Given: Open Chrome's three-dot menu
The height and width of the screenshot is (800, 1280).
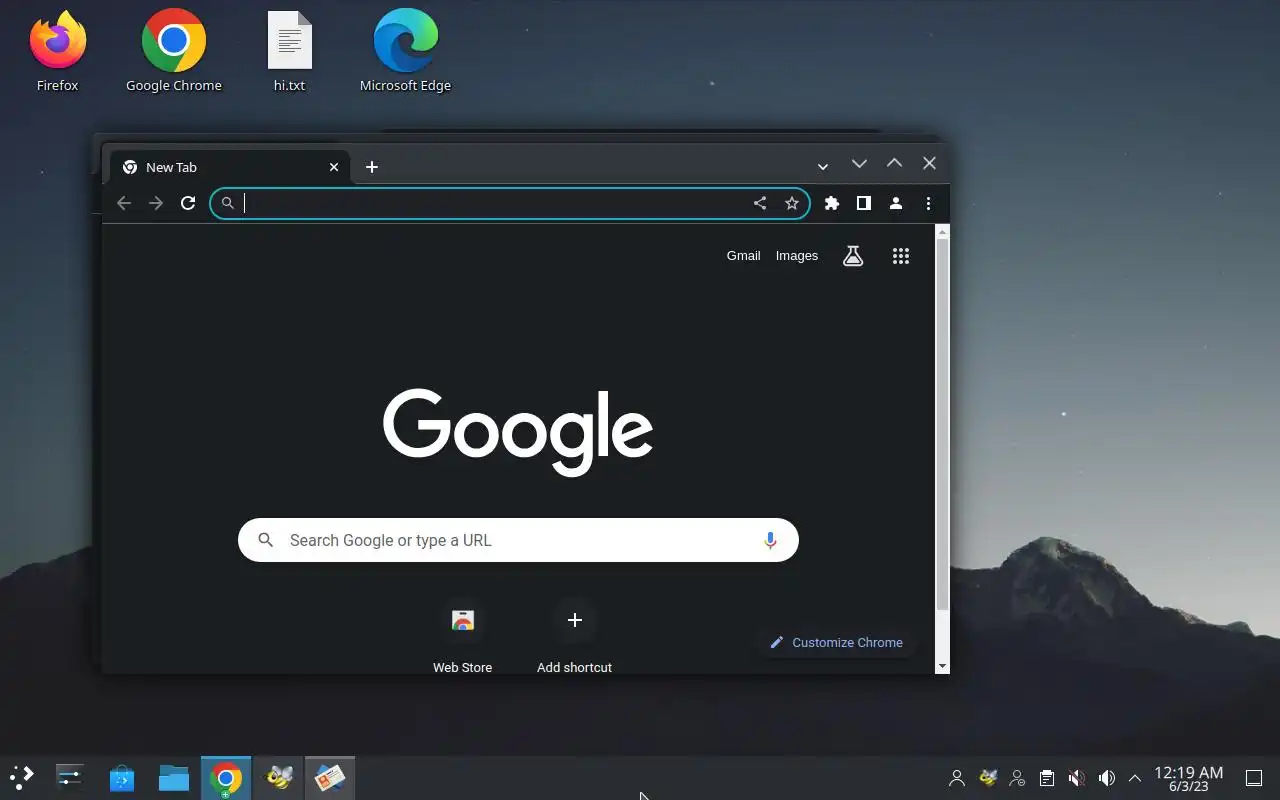Looking at the screenshot, I should [928, 203].
